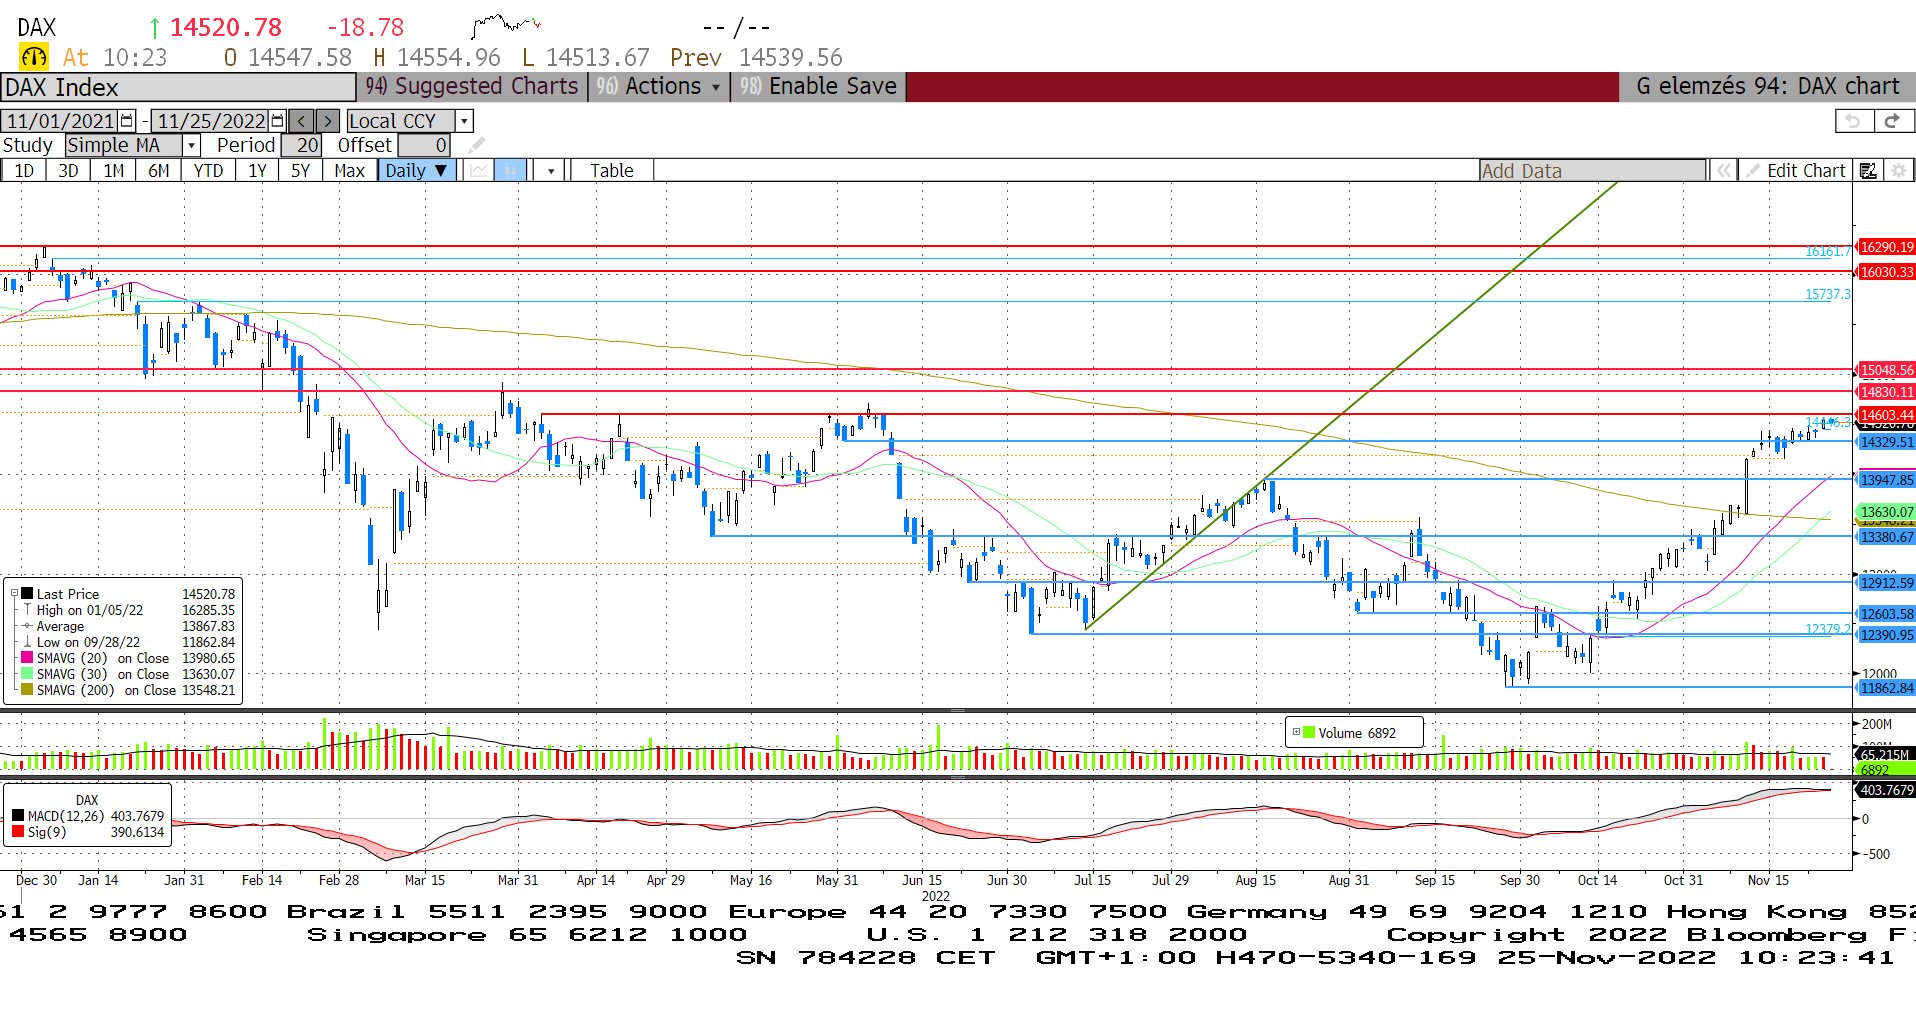Click the redo arrow icon
Image resolution: width=1916 pixels, height=1013 pixels.
[1892, 121]
